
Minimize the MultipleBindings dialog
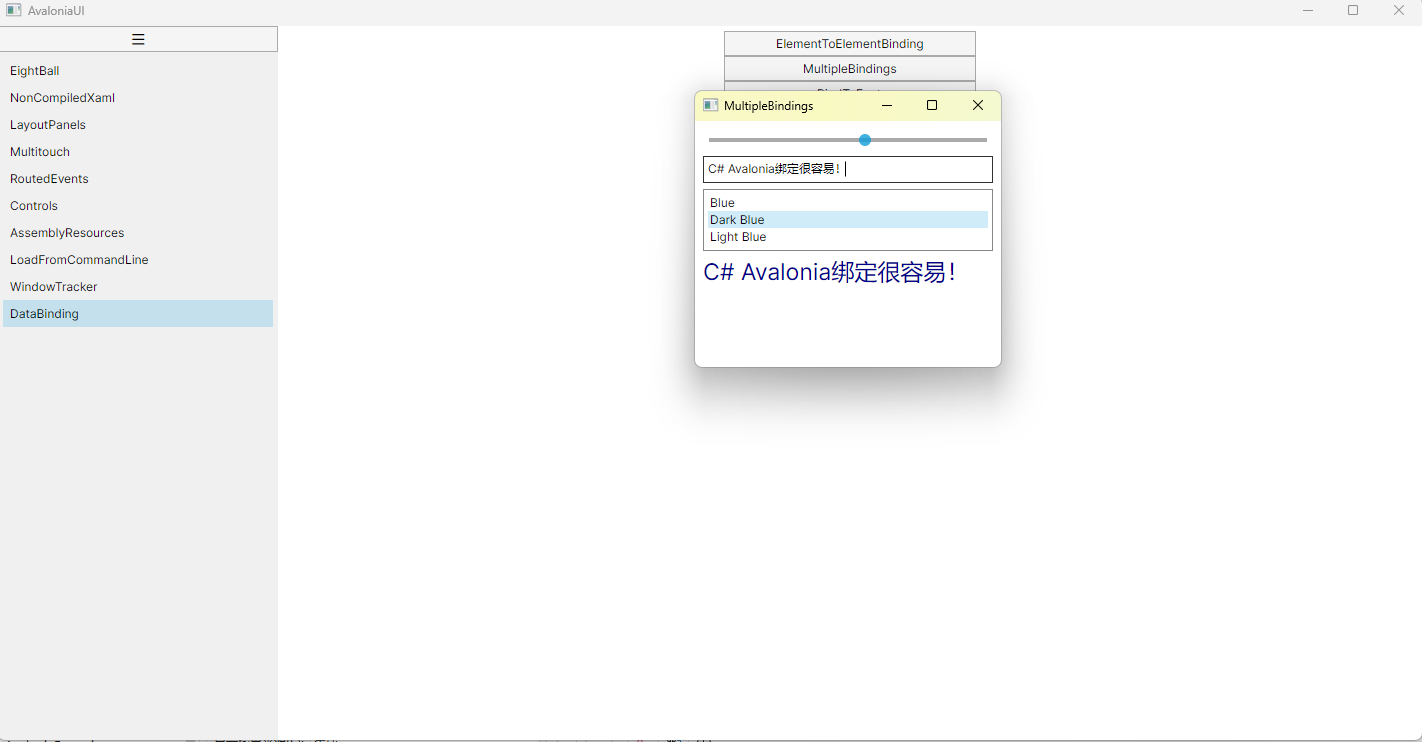(886, 105)
